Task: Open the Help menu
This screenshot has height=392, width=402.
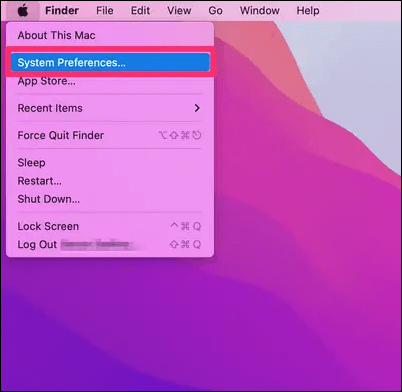Action: [308, 11]
